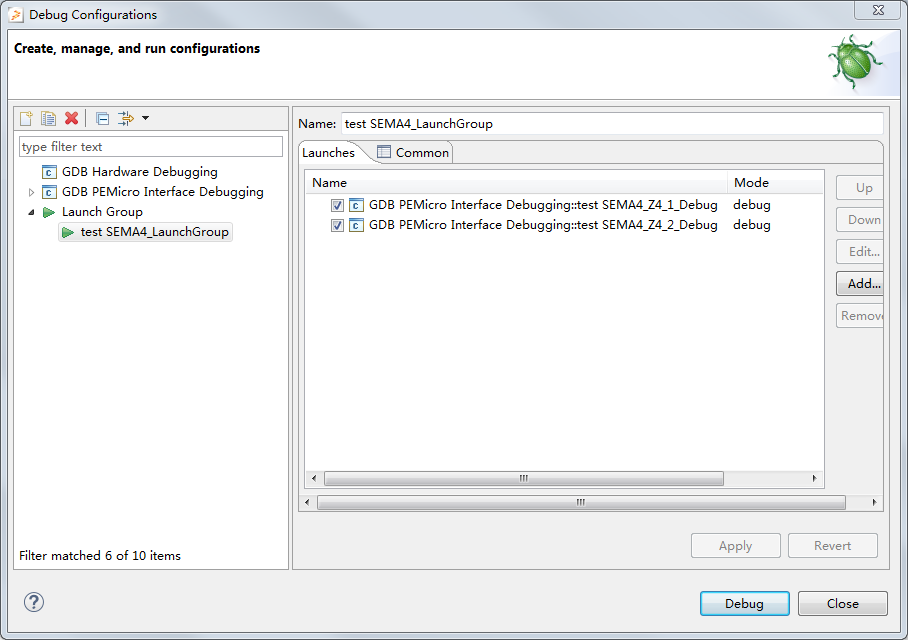
Task: Switch to the Launches tab
Action: click(x=328, y=152)
